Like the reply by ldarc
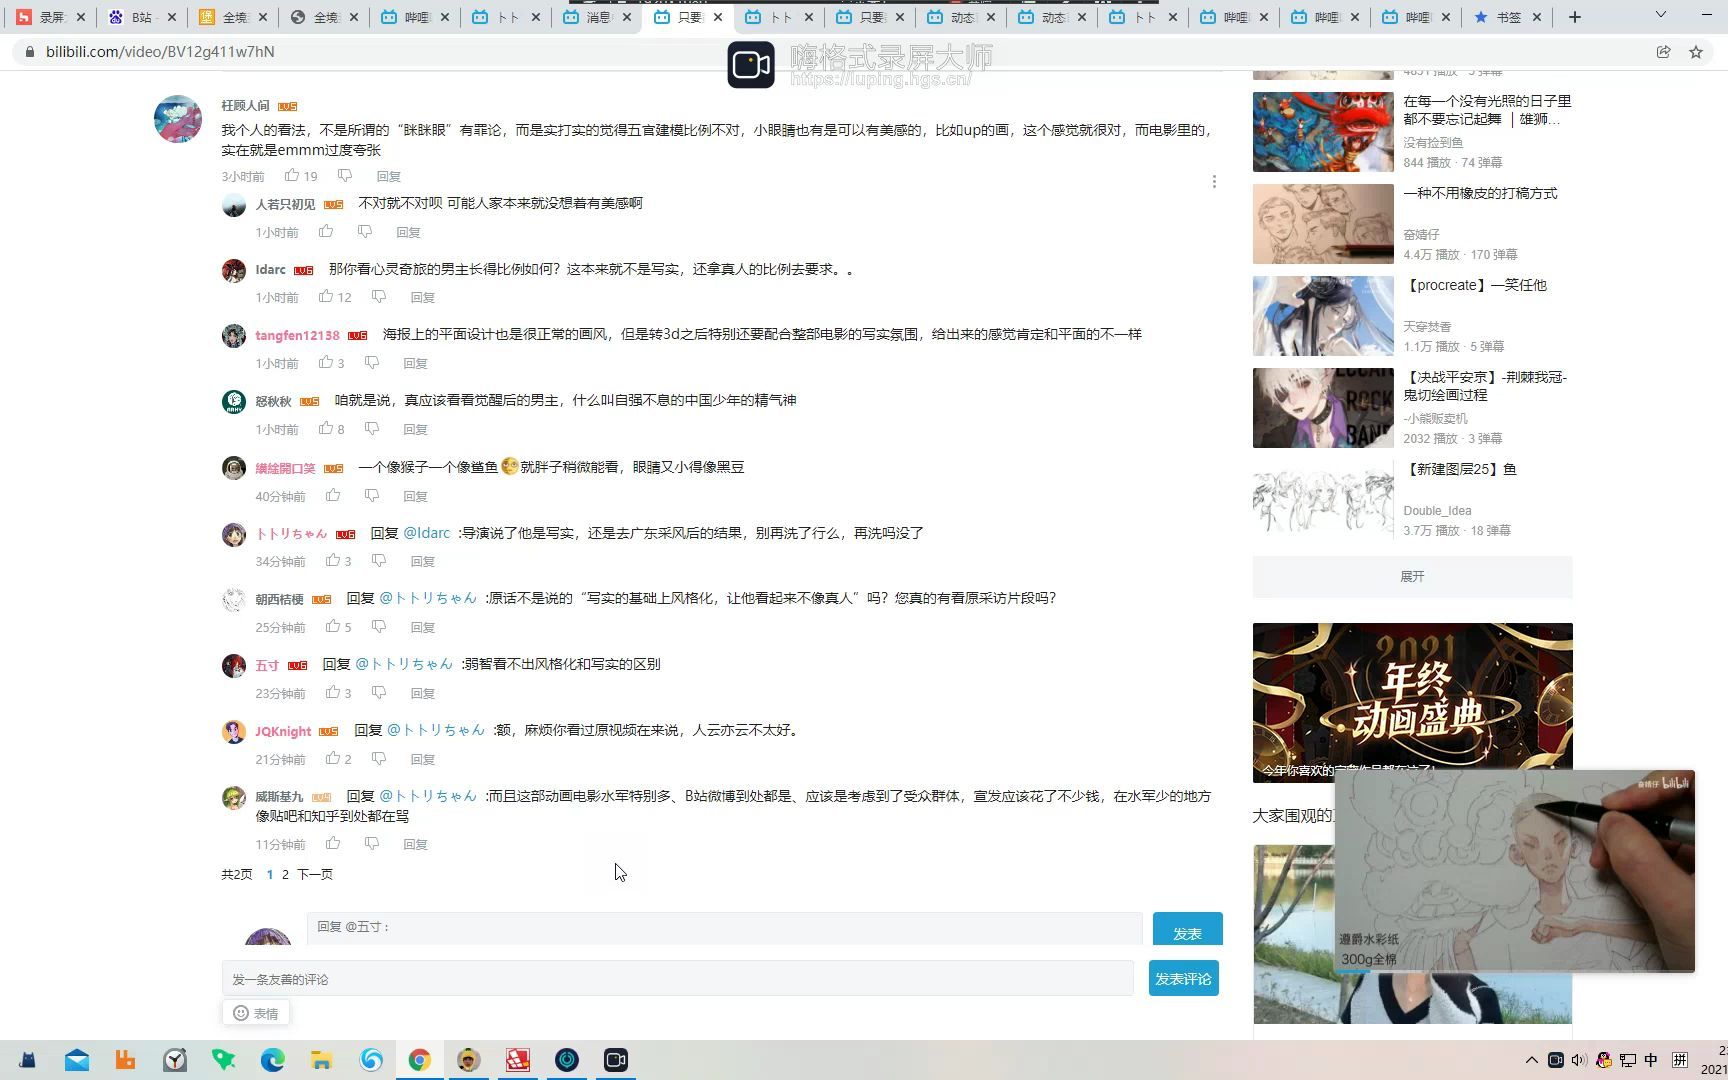The width and height of the screenshot is (1728, 1080). tap(326, 297)
